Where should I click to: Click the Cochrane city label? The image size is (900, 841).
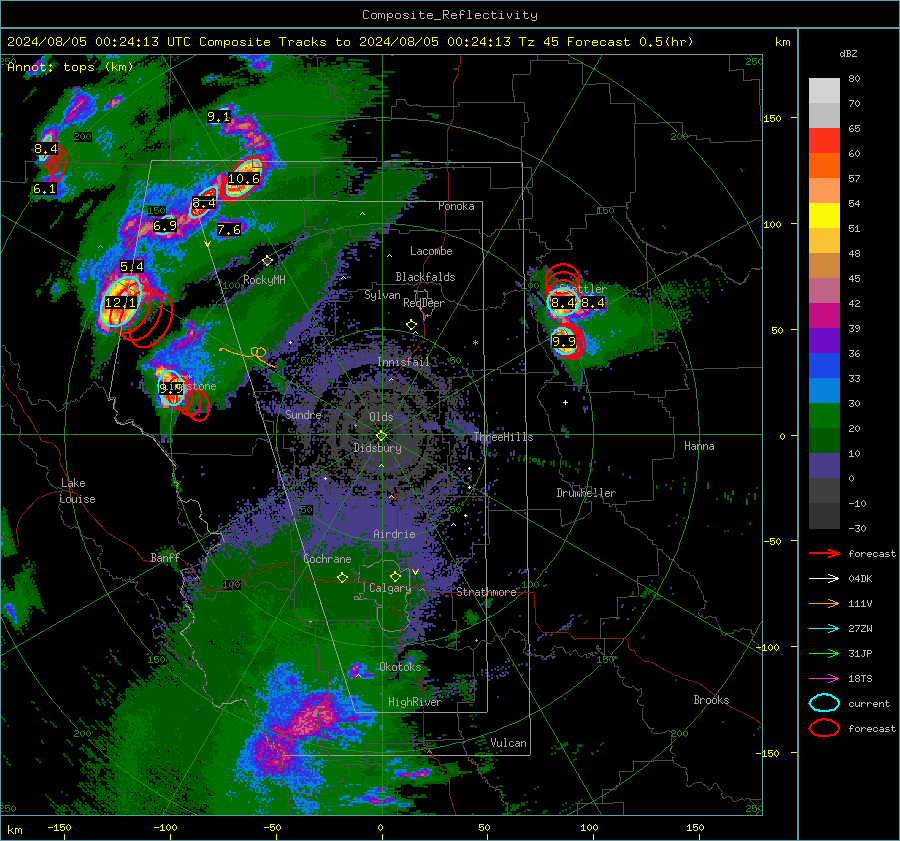pyautogui.click(x=327, y=559)
